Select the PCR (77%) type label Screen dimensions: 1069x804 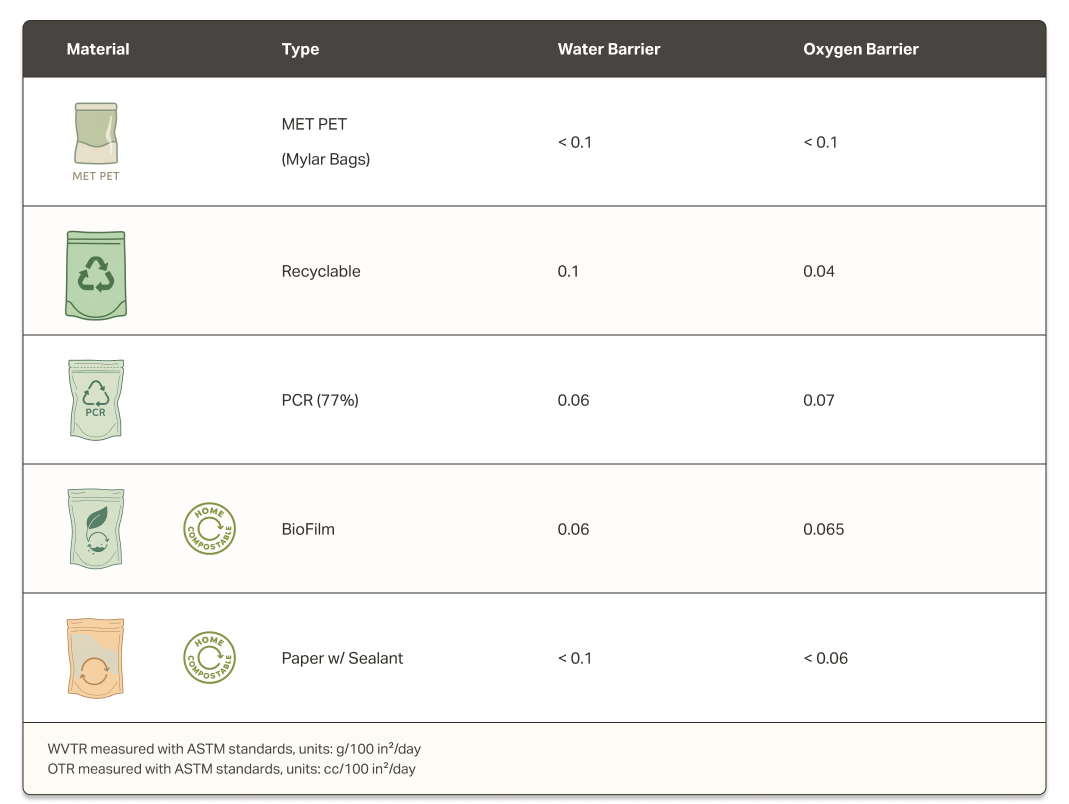320,400
